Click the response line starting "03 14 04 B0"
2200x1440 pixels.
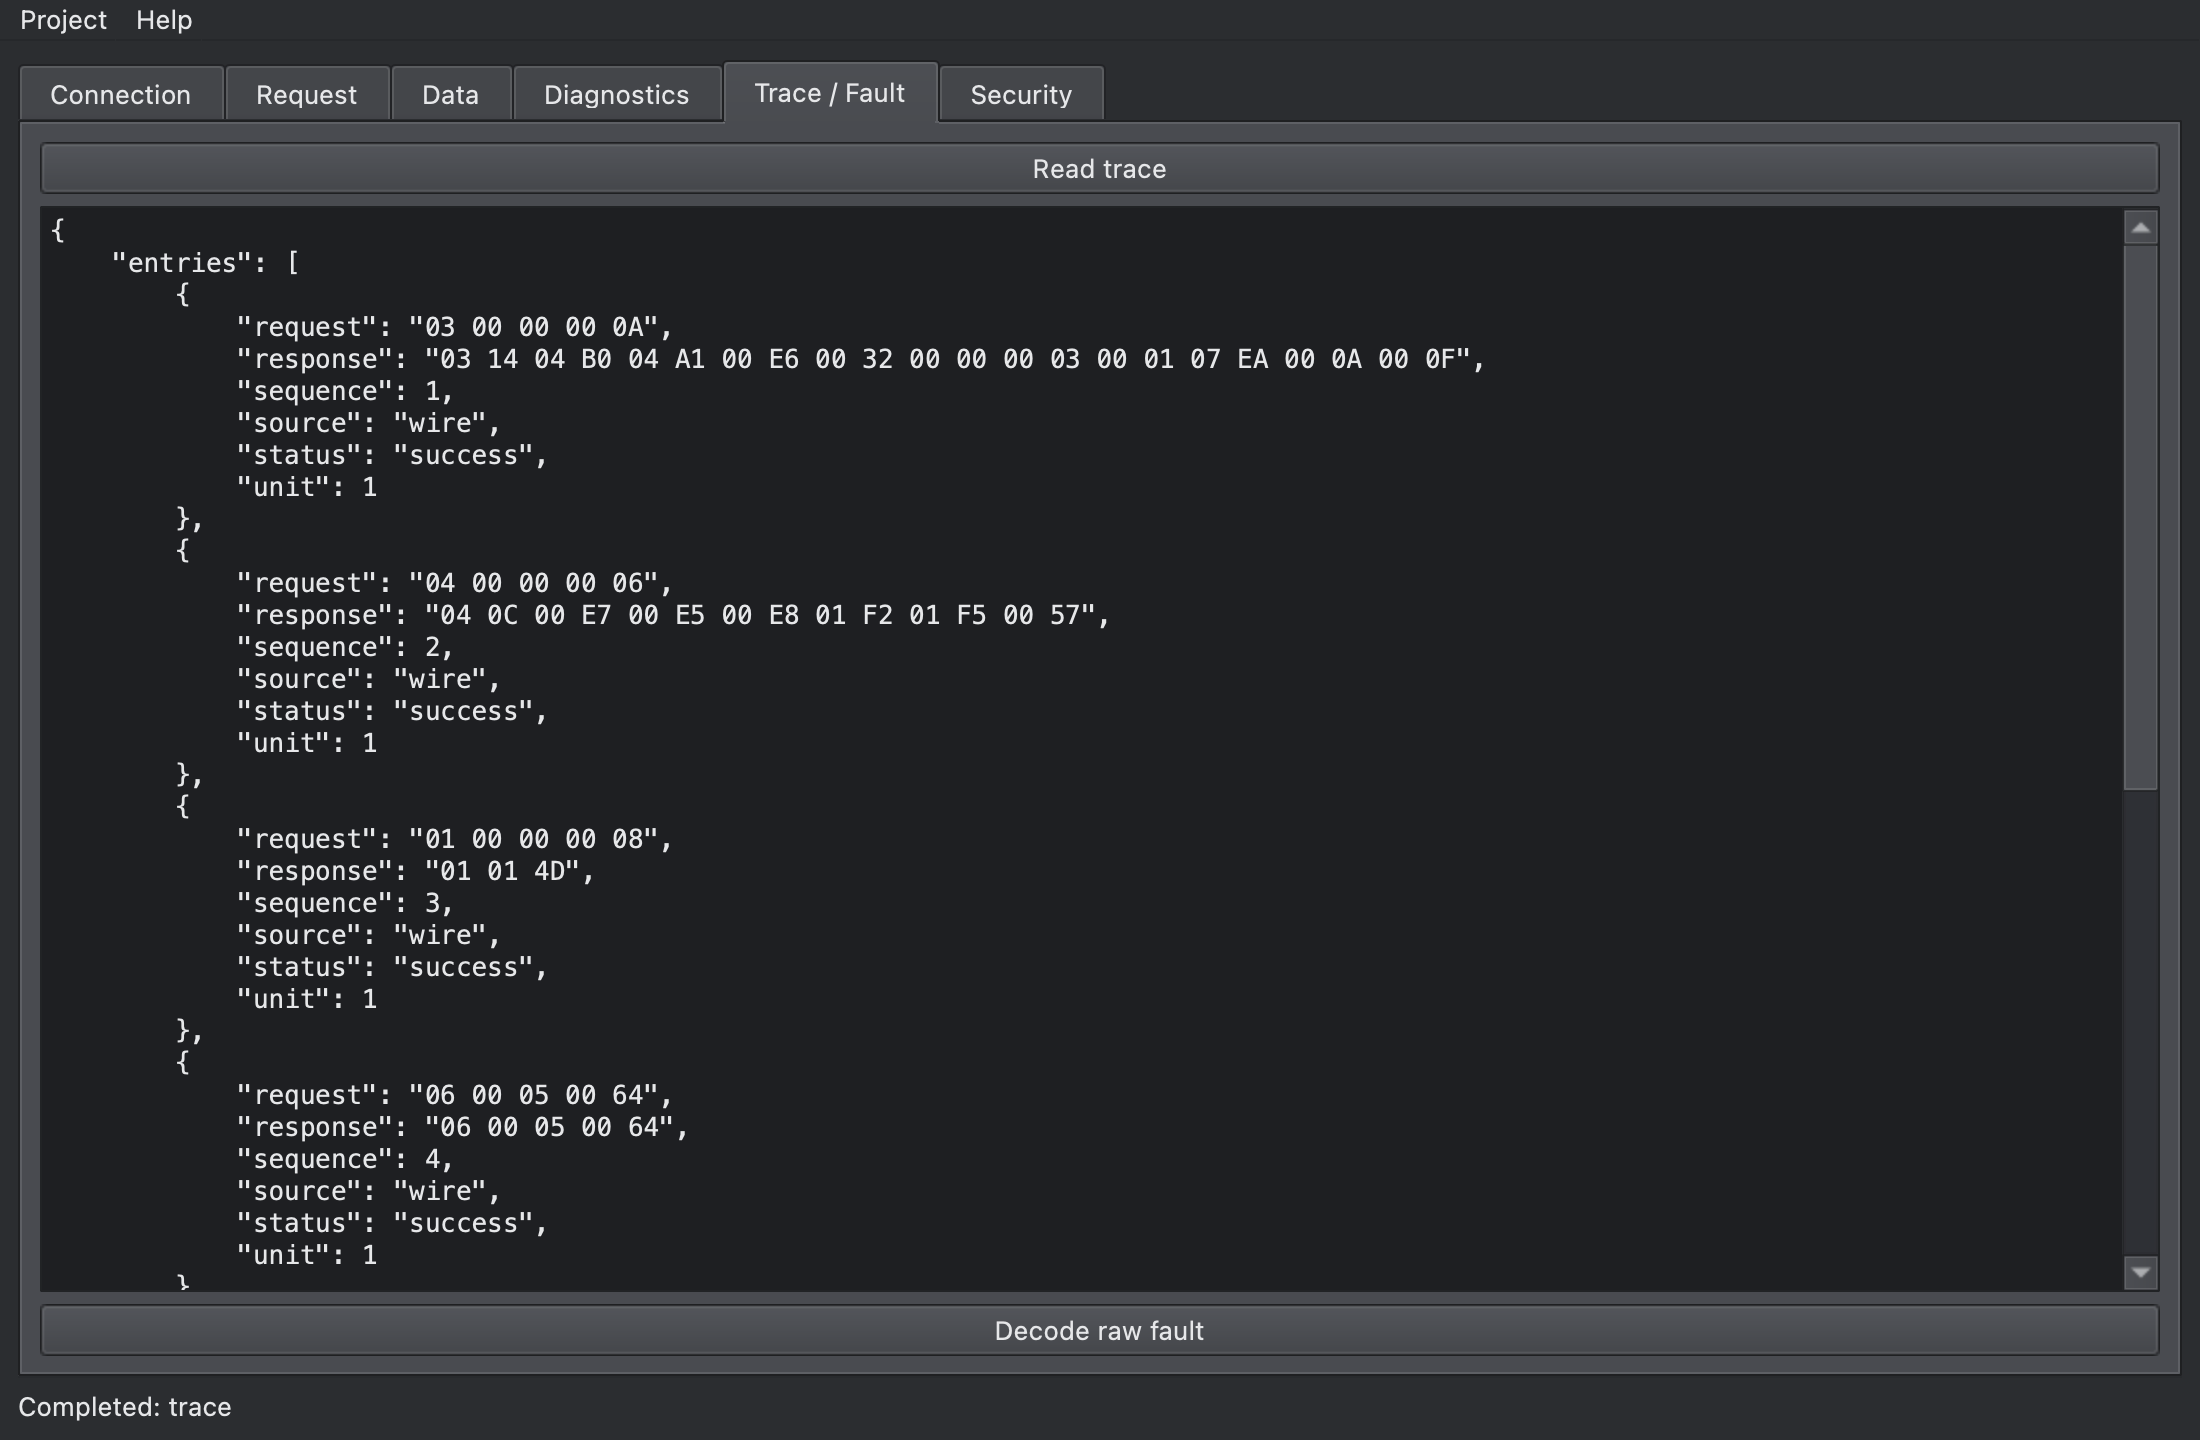[861, 359]
